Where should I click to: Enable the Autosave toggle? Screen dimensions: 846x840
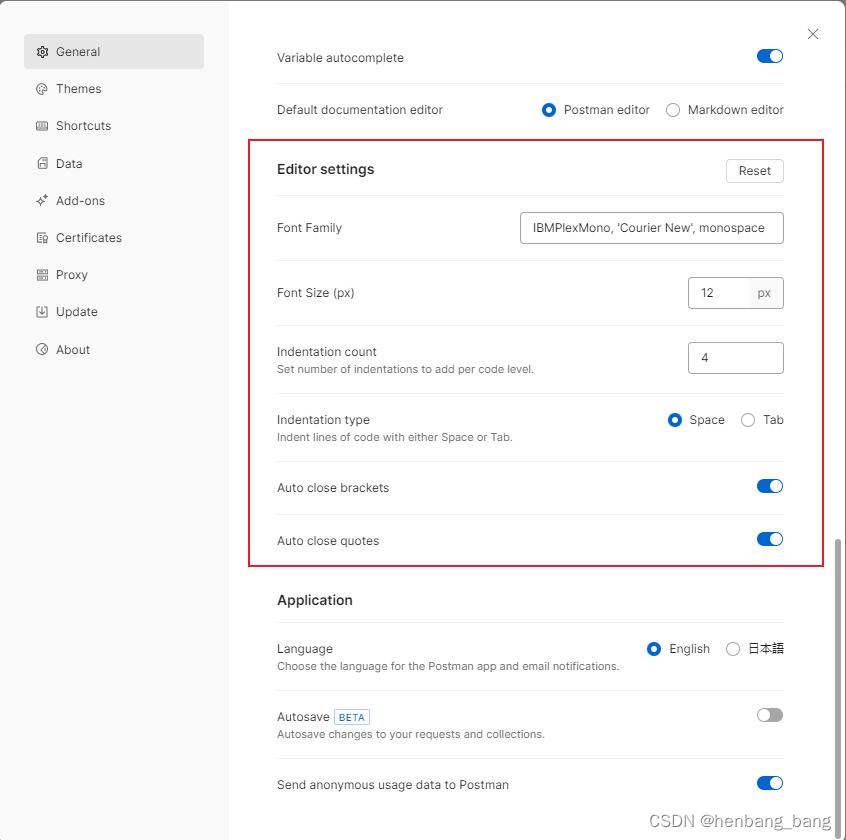769,715
